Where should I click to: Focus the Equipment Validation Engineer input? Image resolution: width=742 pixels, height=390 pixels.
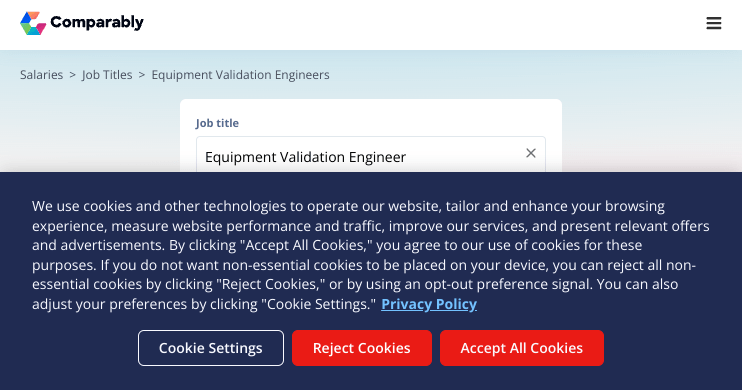[x=364, y=155]
